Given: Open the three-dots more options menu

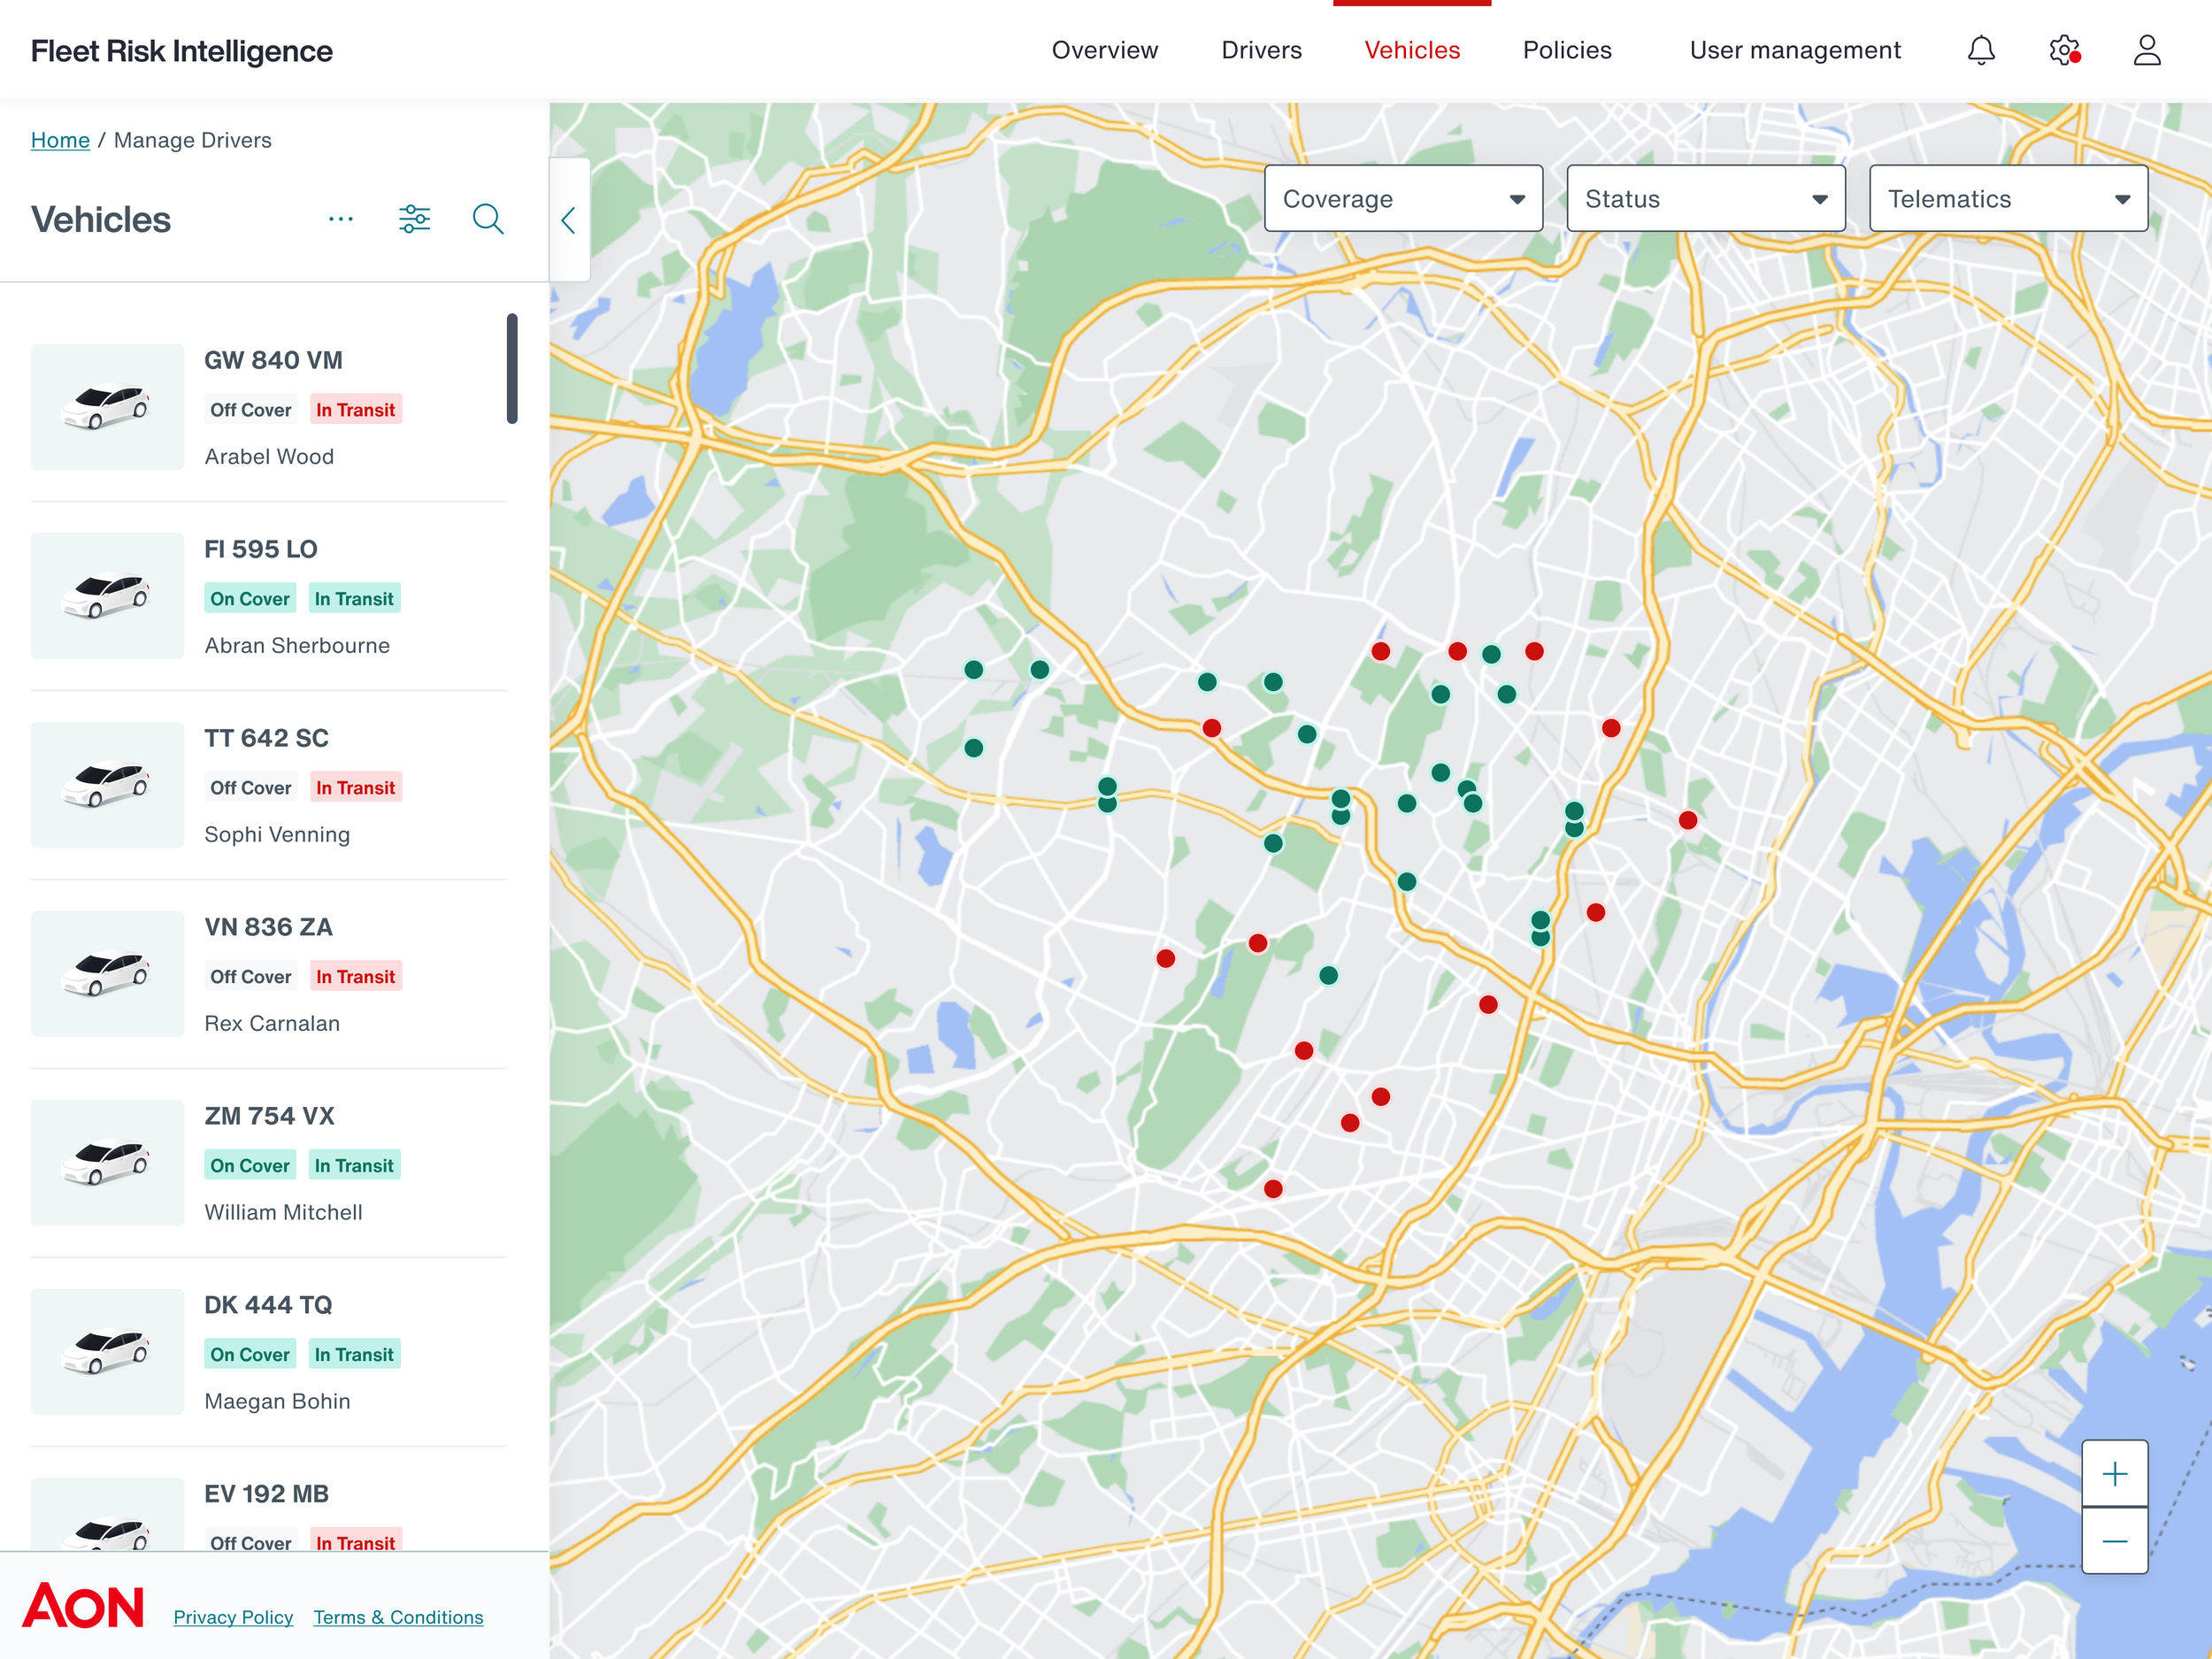Looking at the screenshot, I should [341, 219].
